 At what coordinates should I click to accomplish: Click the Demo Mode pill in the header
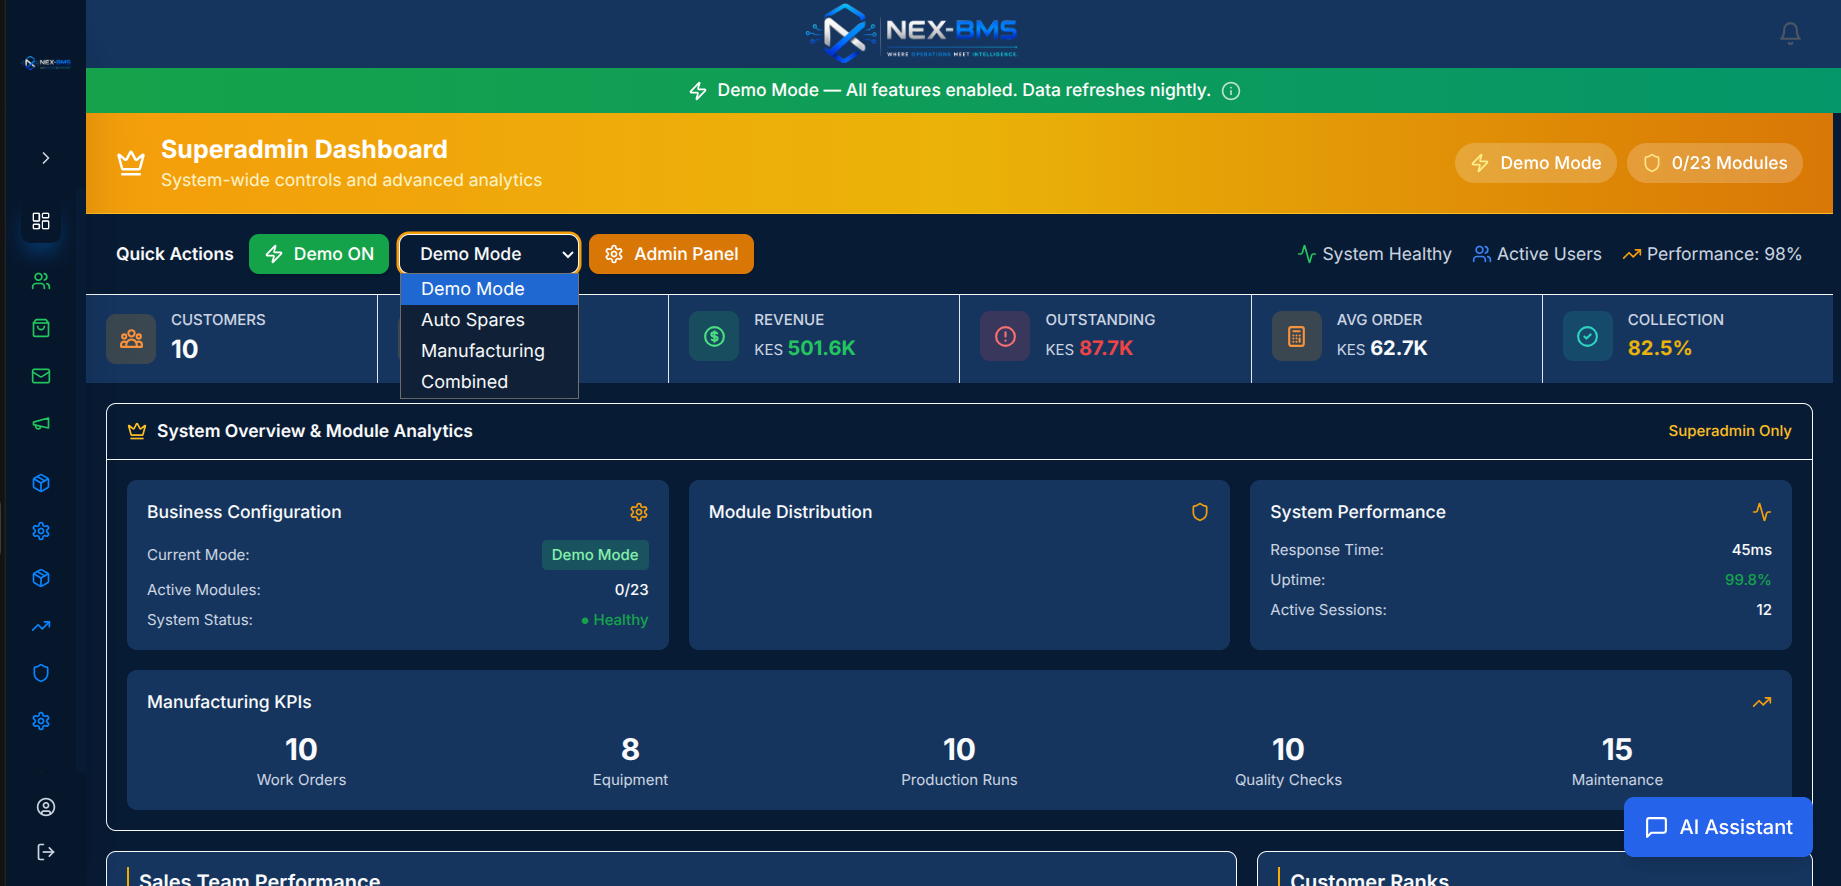click(1535, 163)
